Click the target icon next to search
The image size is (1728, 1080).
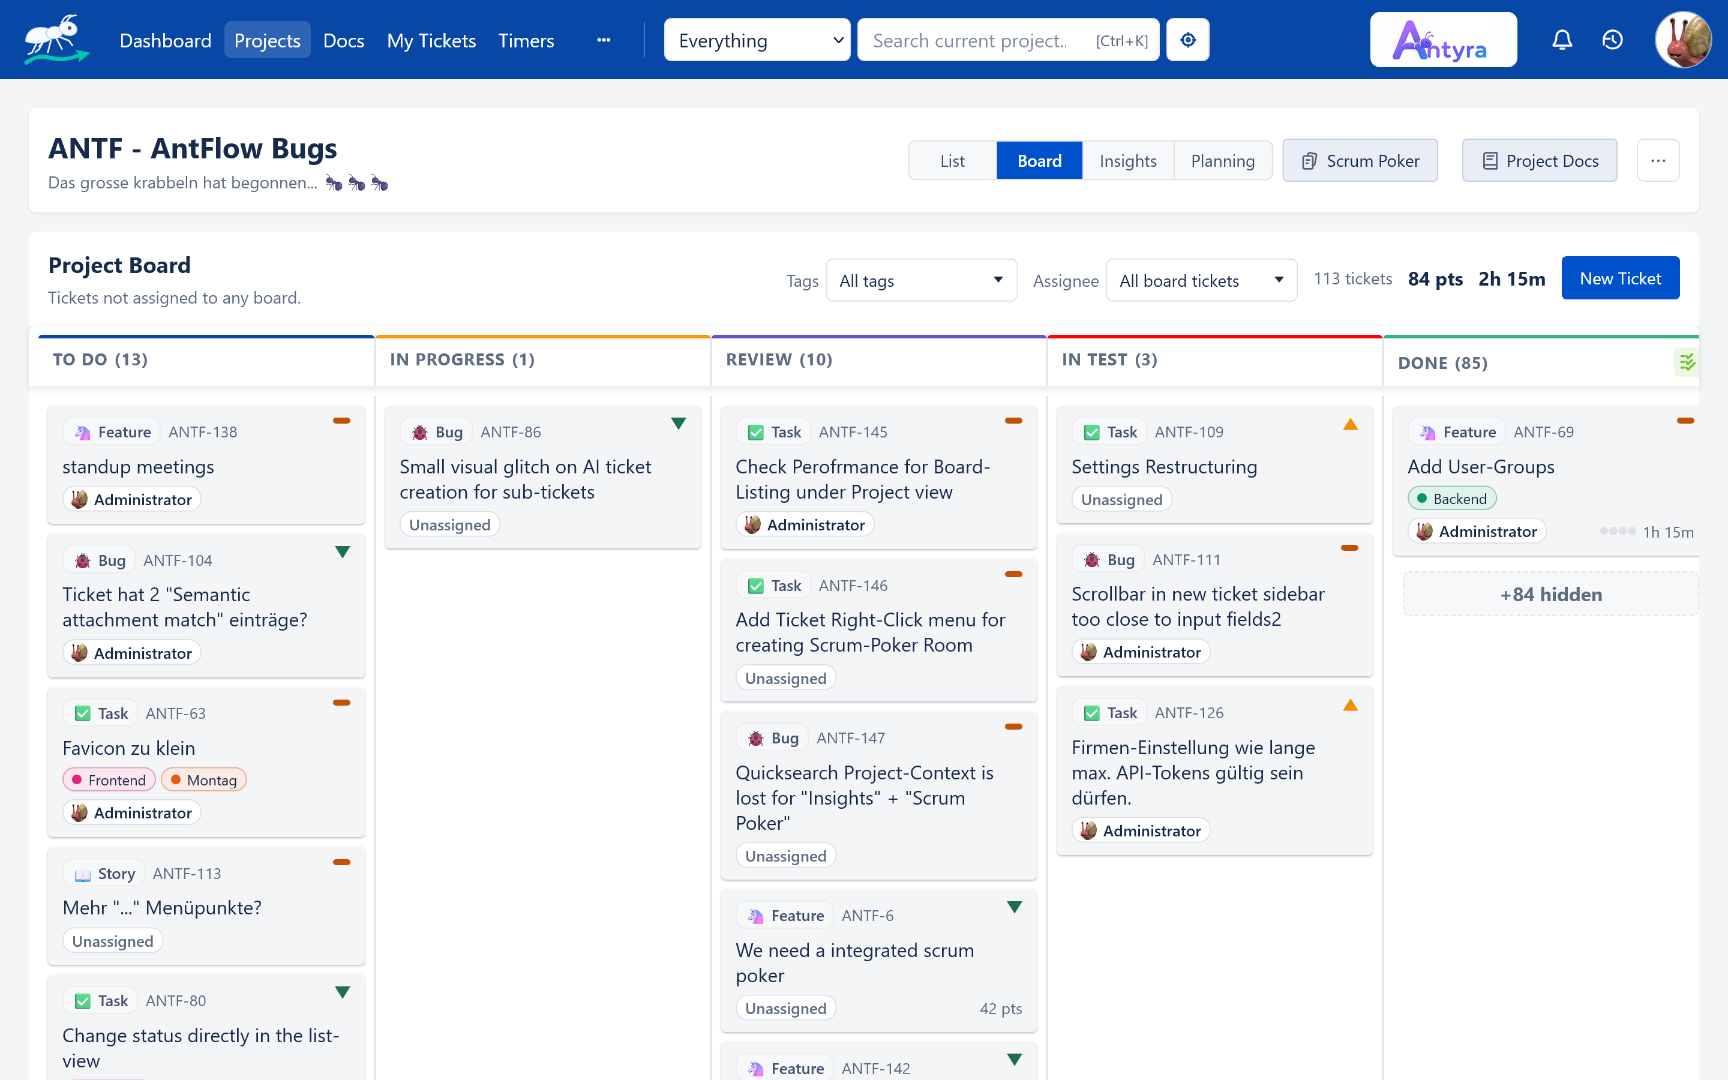(1188, 40)
